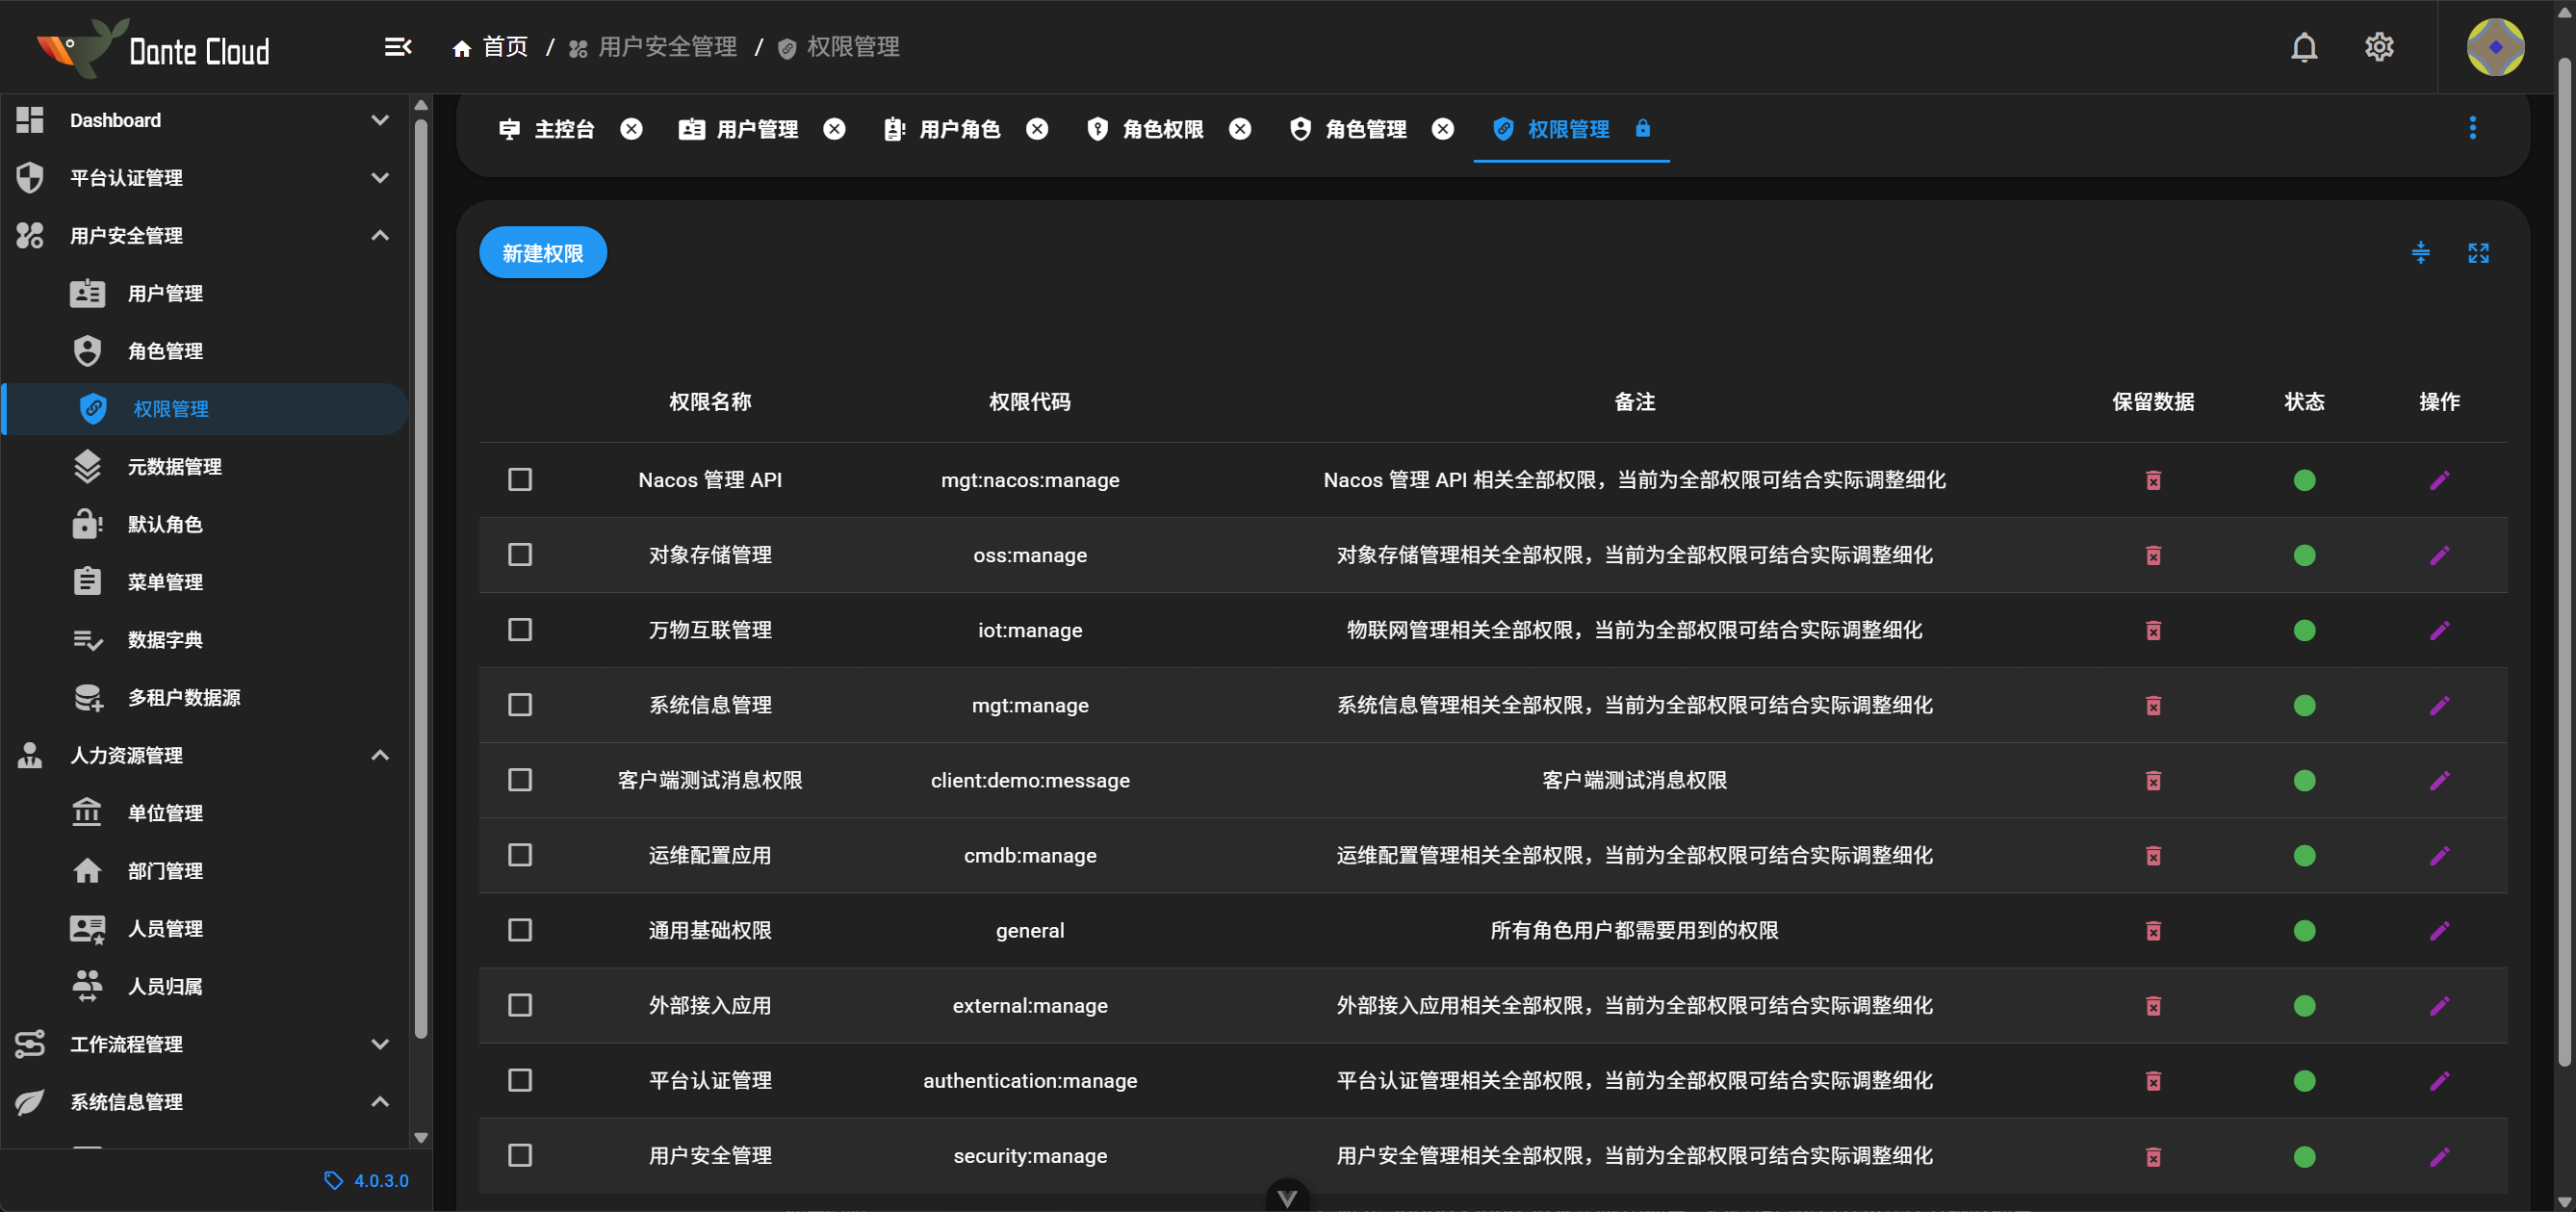Click the table density icon
Viewport: 2576px width, 1212px height.
coord(2420,253)
